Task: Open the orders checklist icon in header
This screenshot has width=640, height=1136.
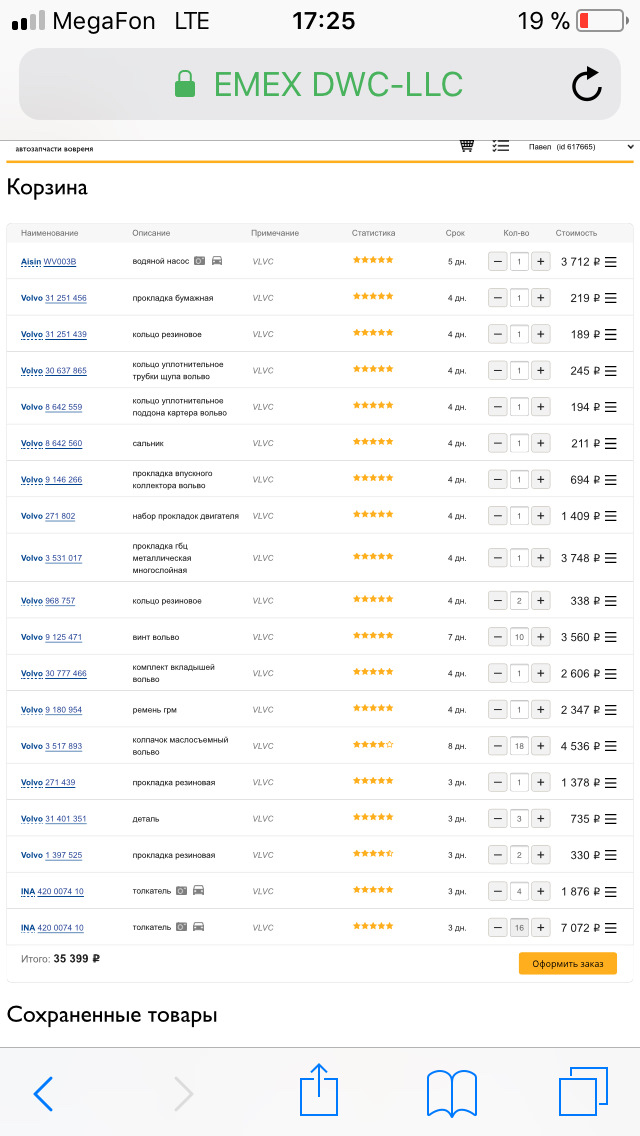Action: (501, 146)
